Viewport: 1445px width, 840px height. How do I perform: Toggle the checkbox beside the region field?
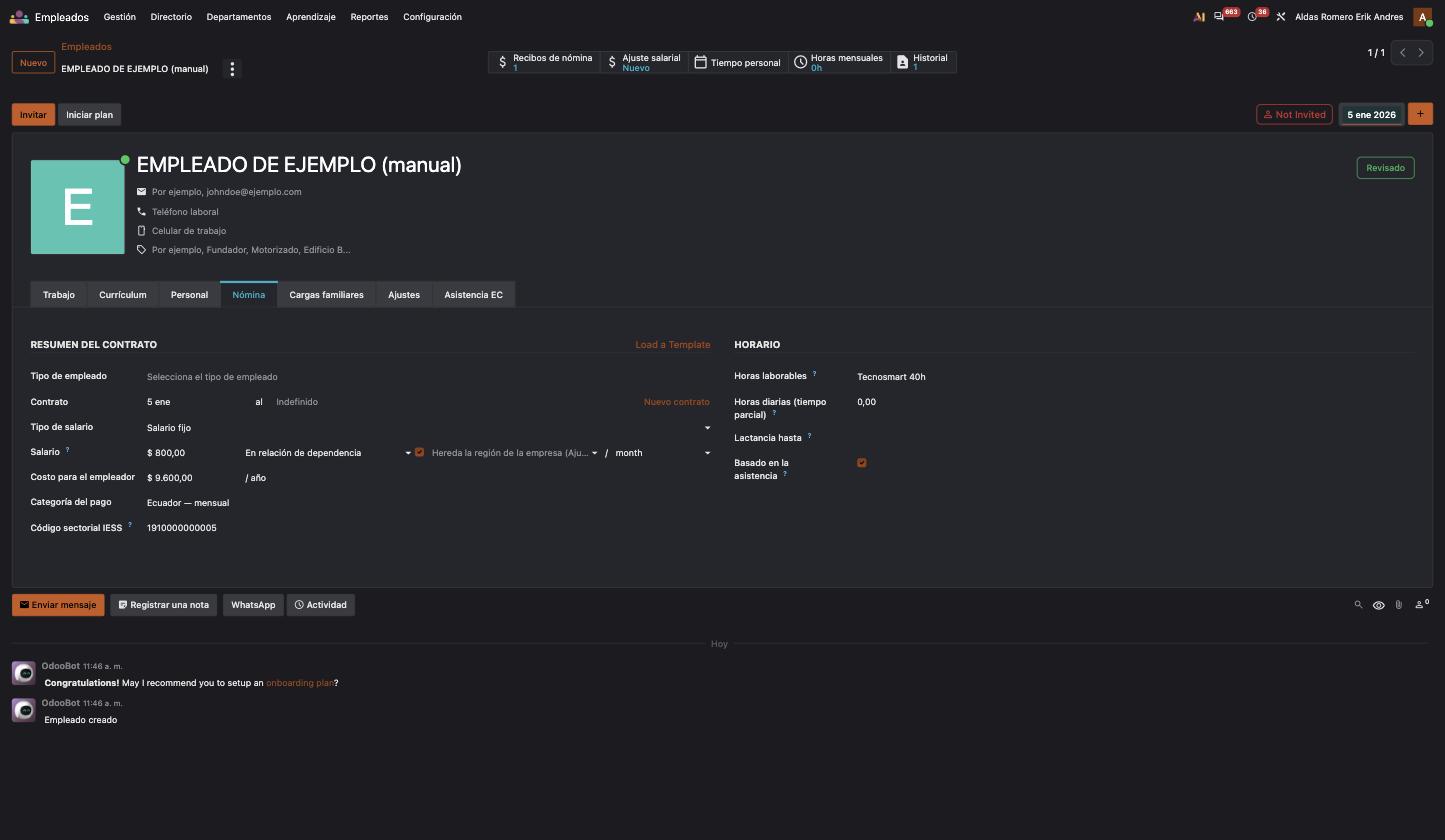(419, 452)
